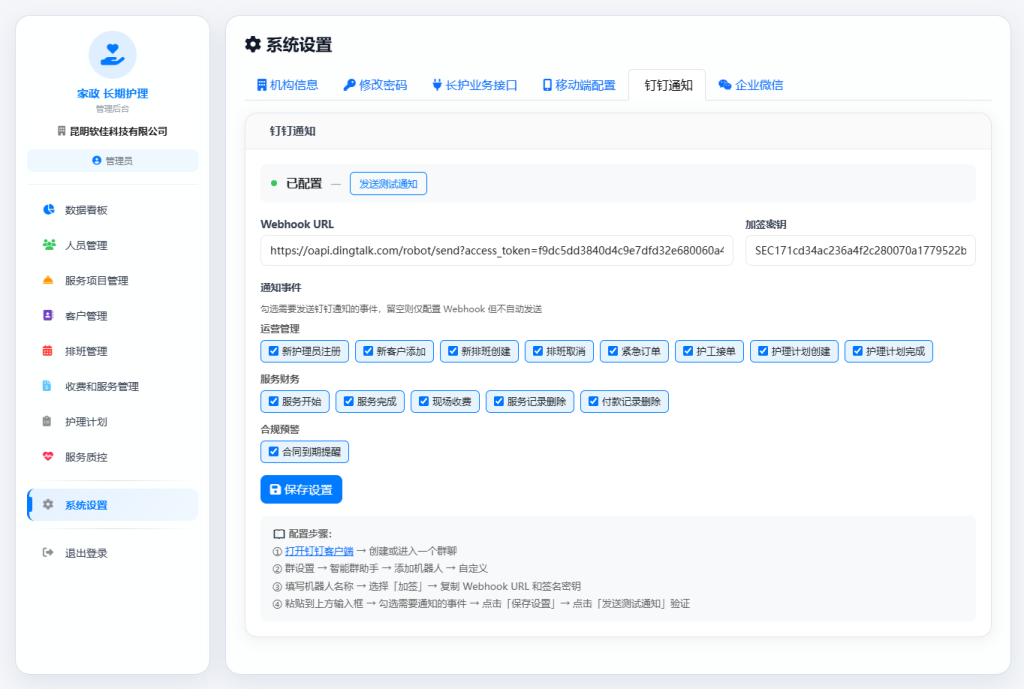The image size is (1024, 689).
Task: Click the key icon on 修改密码 tab
Action: click(349, 85)
